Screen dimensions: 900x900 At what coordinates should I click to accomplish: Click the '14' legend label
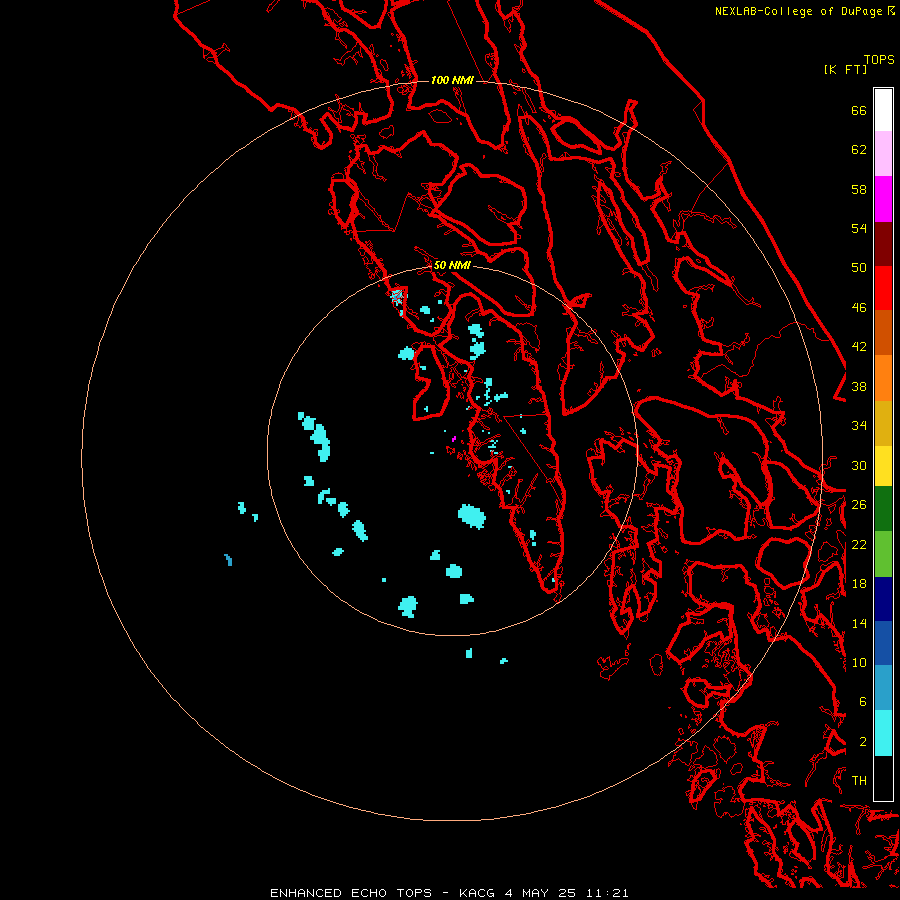click(x=859, y=623)
